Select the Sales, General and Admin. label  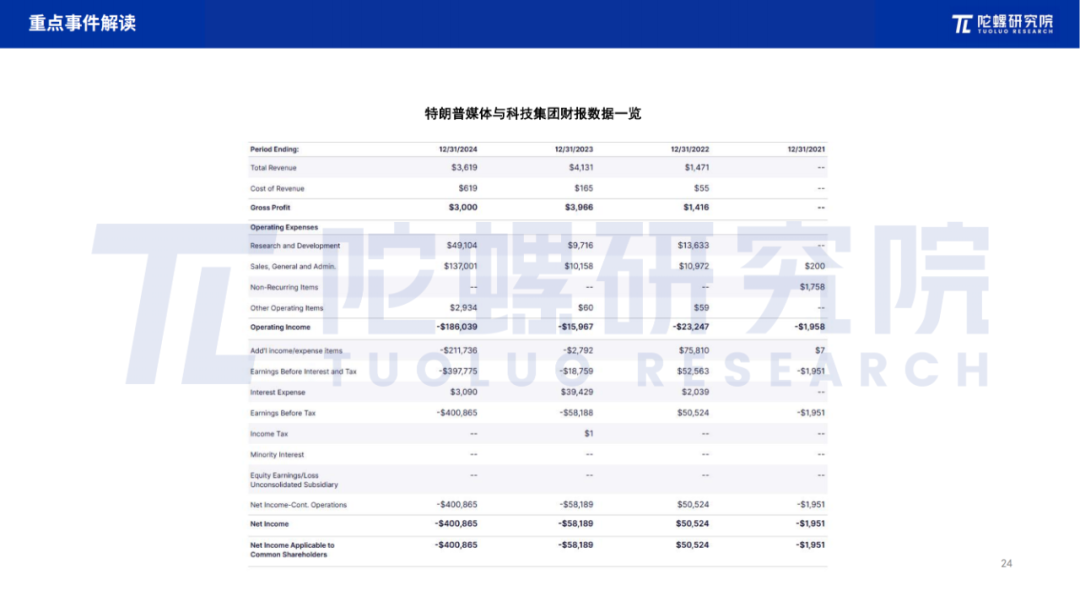[x=293, y=266]
